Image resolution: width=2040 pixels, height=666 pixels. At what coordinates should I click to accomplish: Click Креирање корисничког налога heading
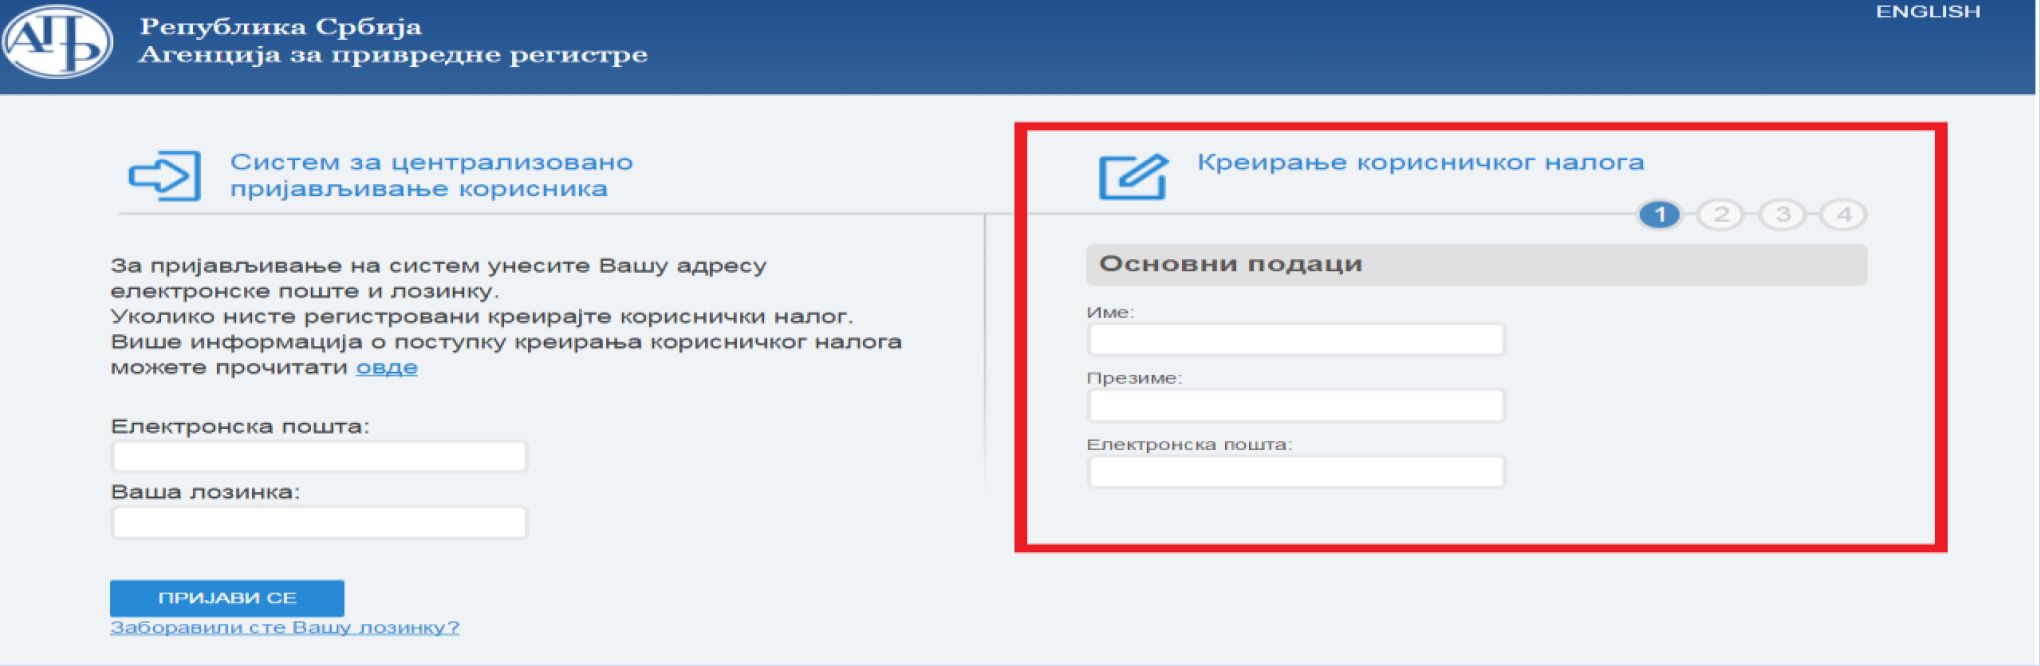(1420, 162)
